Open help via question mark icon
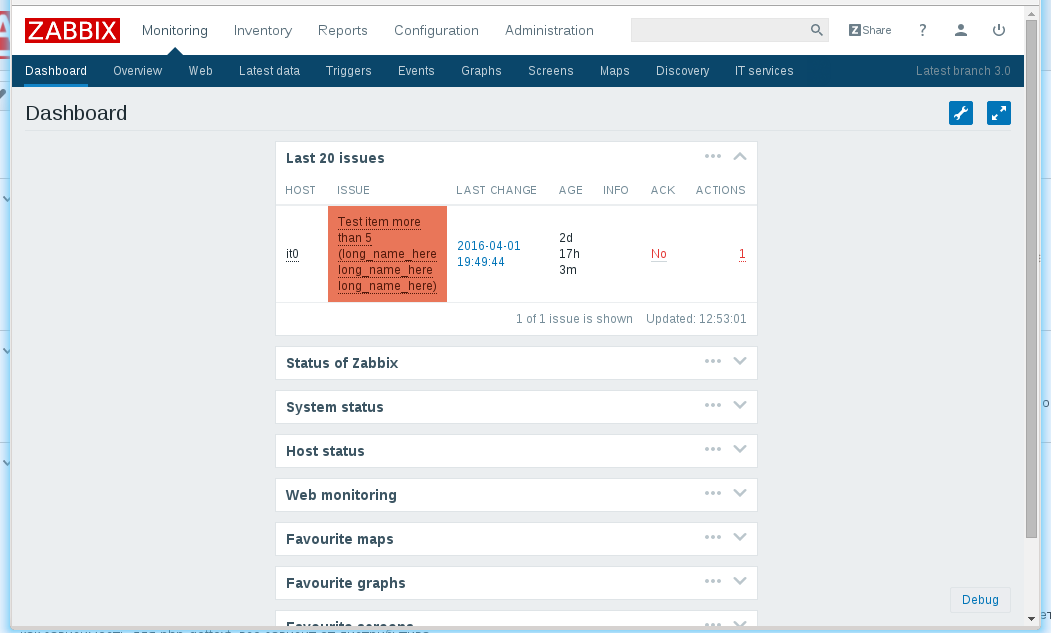1051x633 pixels. pyautogui.click(x=923, y=30)
